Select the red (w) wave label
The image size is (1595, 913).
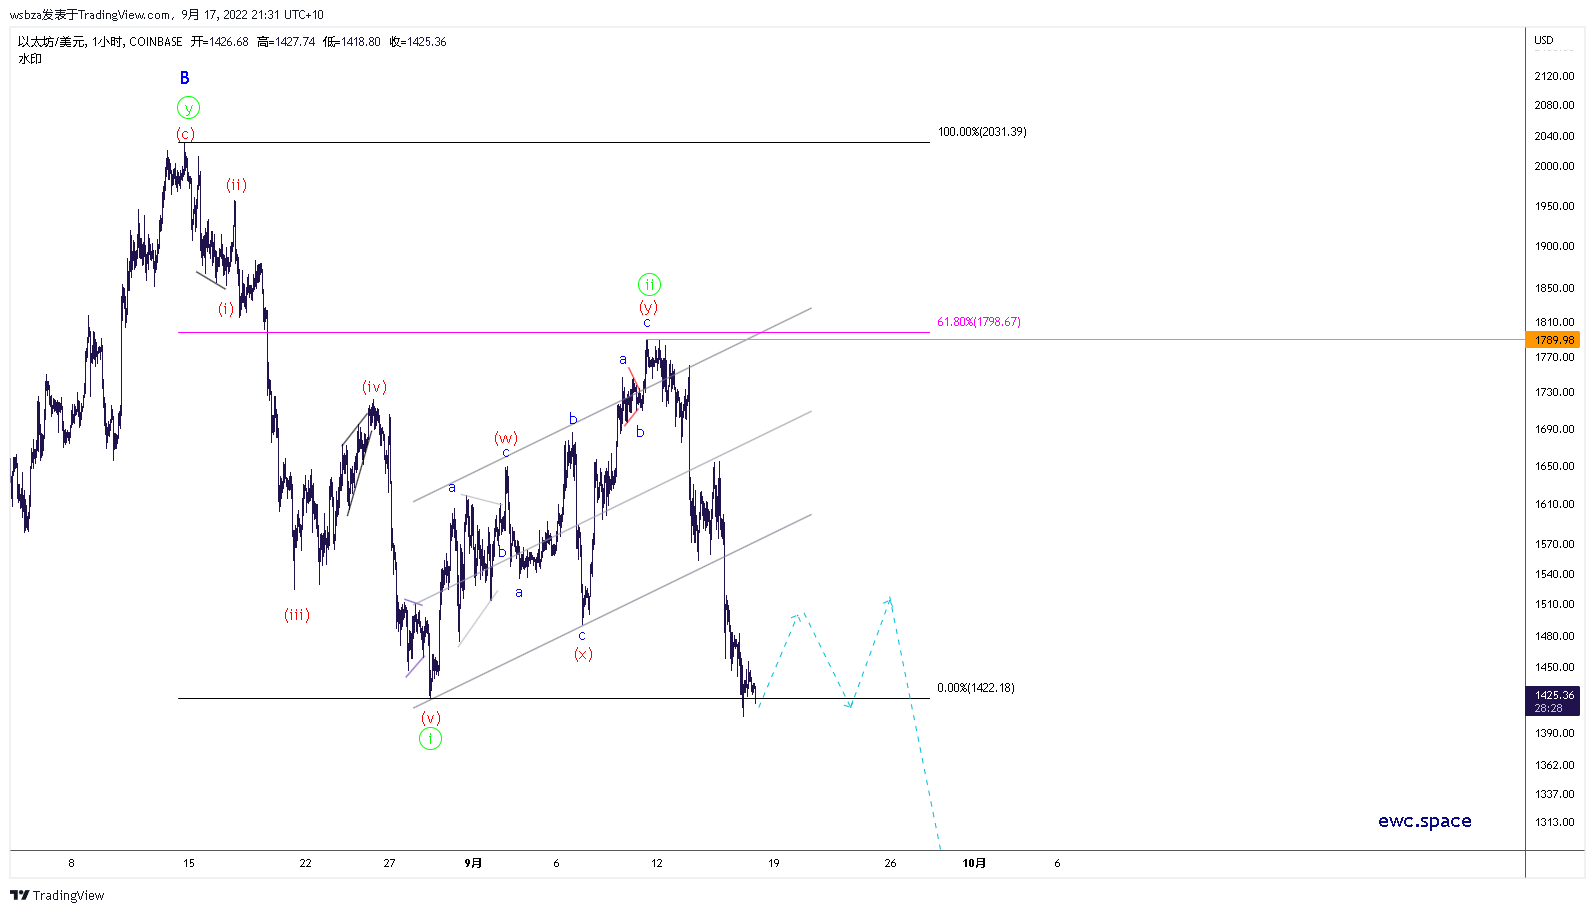tap(506, 438)
